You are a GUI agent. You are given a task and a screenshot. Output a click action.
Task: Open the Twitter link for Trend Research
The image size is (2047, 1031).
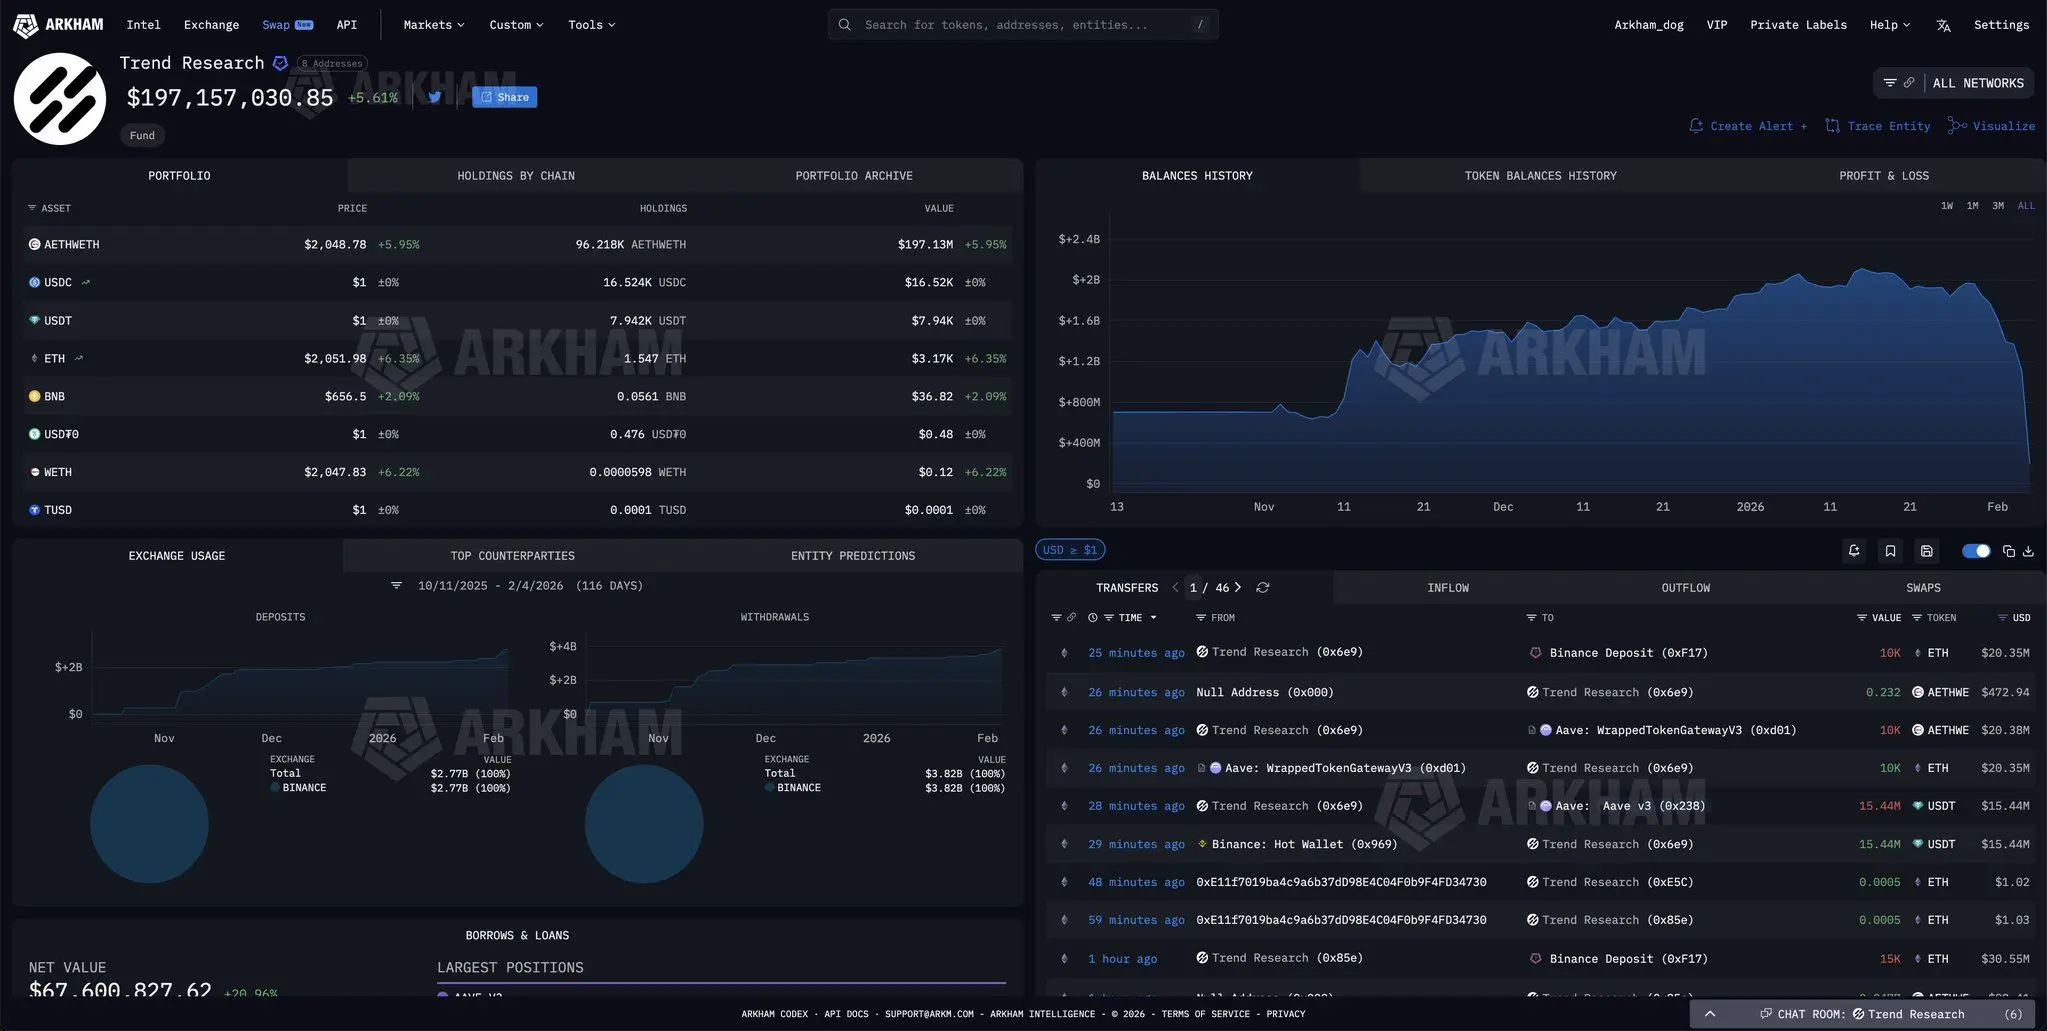[435, 97]
